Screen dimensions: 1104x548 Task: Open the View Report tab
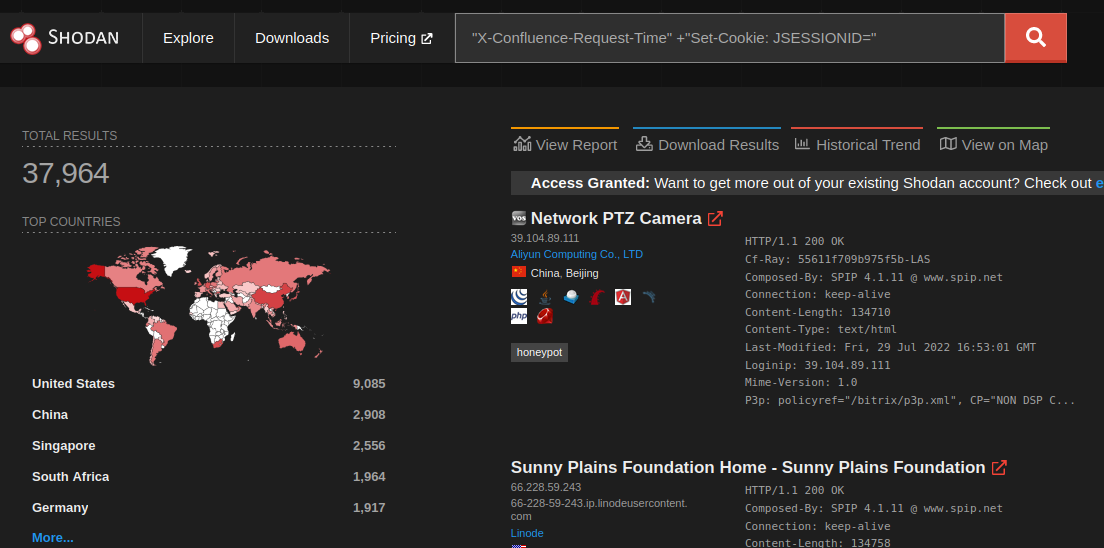point(565,145)
